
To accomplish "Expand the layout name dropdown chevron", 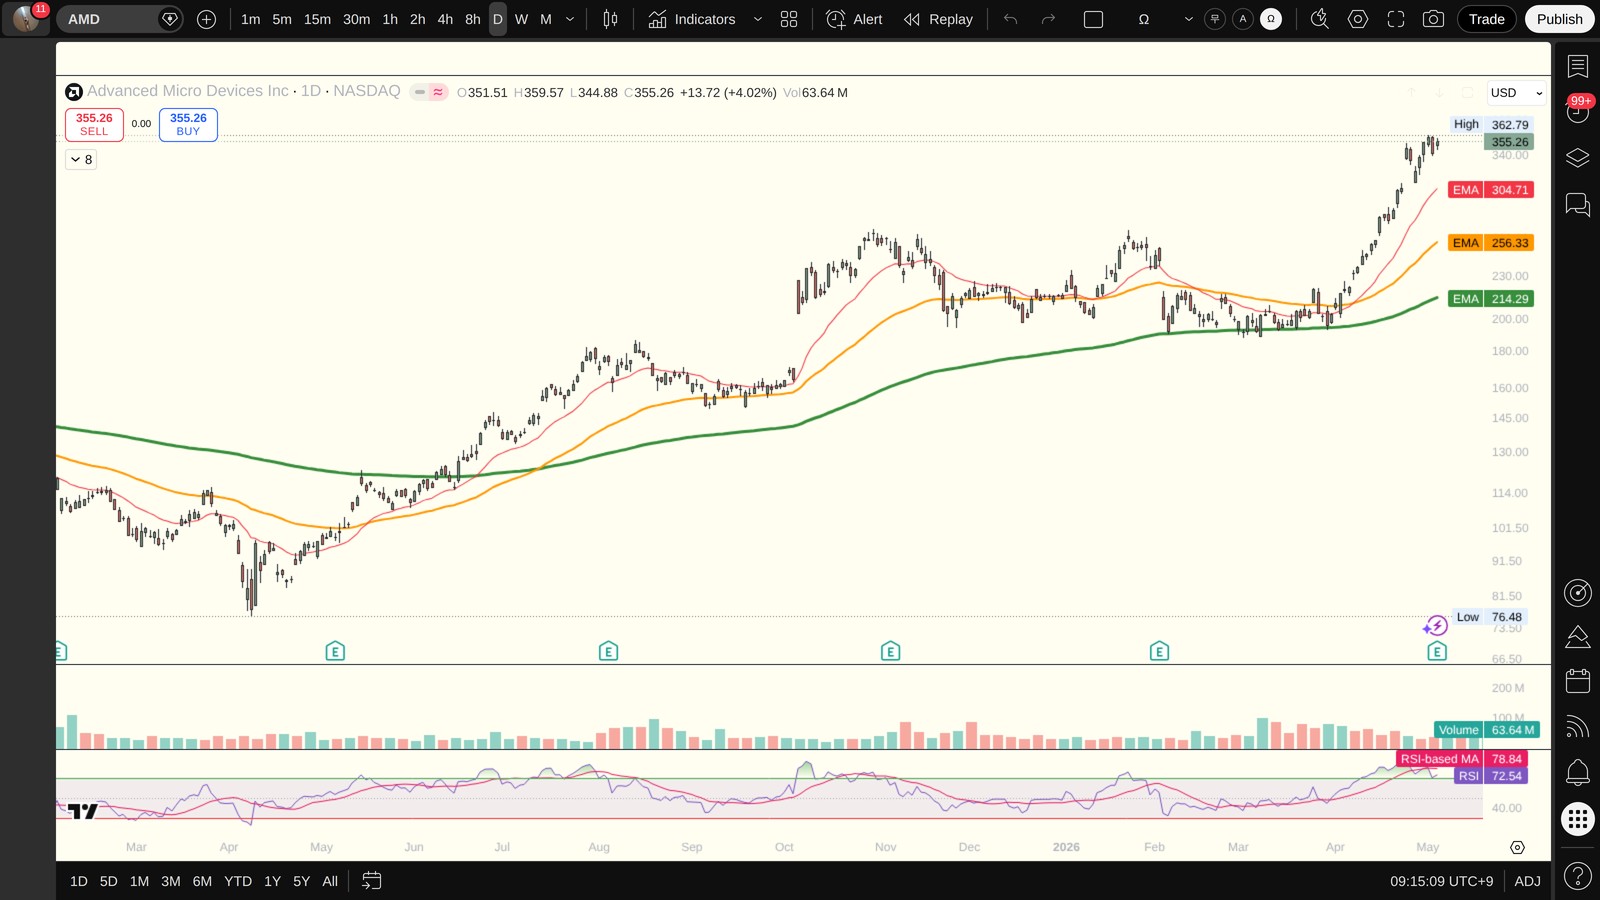I will pos(1188,19).
